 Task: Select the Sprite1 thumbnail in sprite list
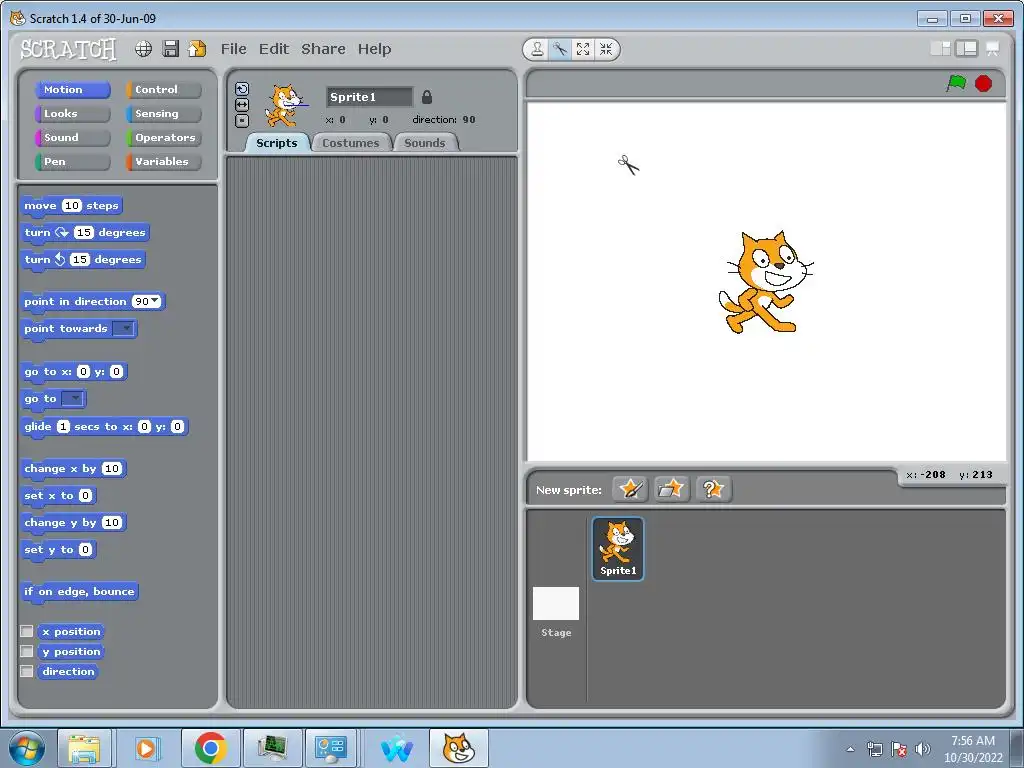point(618,548)
